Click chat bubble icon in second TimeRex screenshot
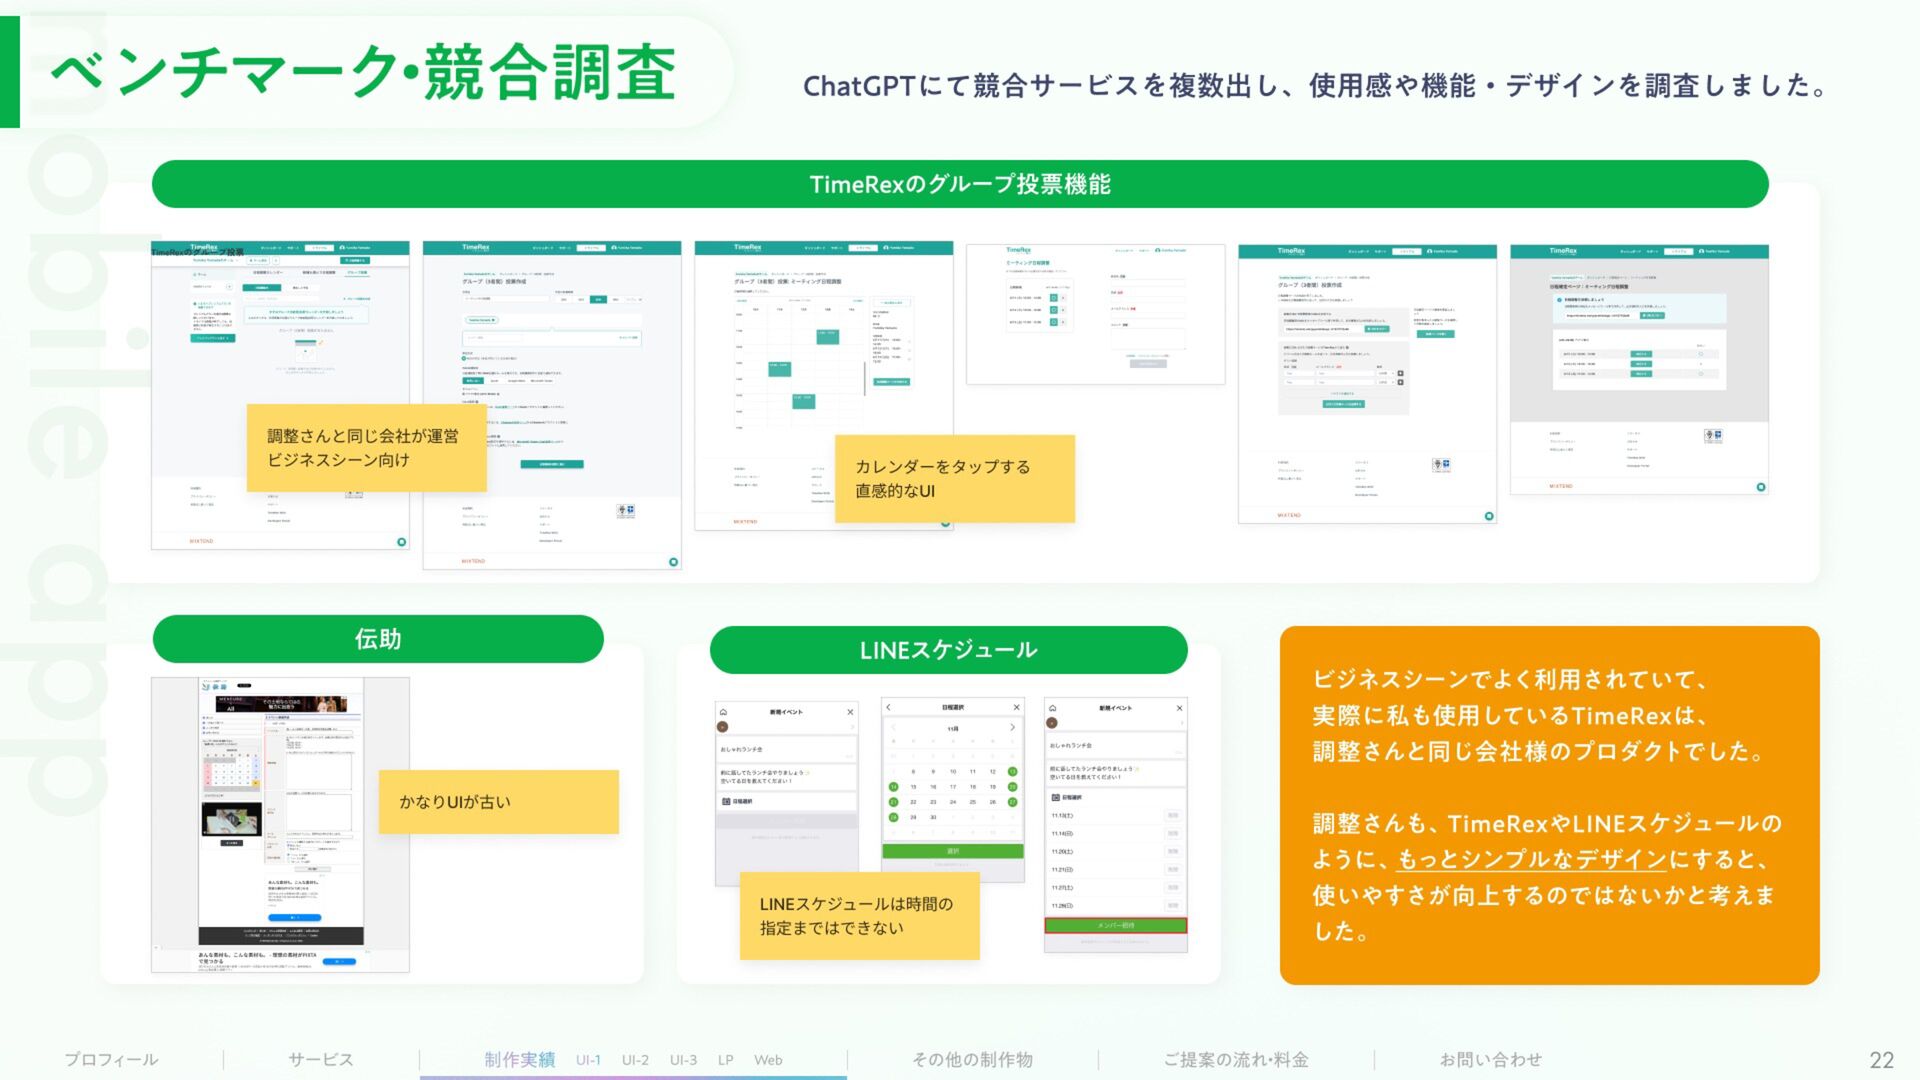The height and width of the screenshot is (1080, 1920). [673, 562]
